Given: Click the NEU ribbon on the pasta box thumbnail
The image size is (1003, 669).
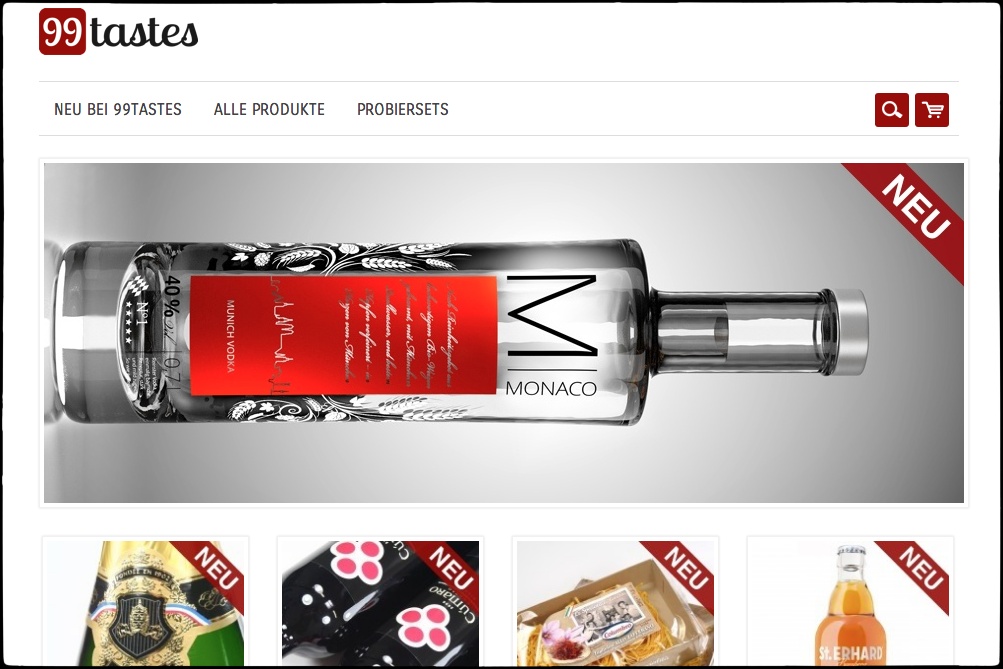Looking at the screenshot, I should pyautogui.click(x=684, y=571).
